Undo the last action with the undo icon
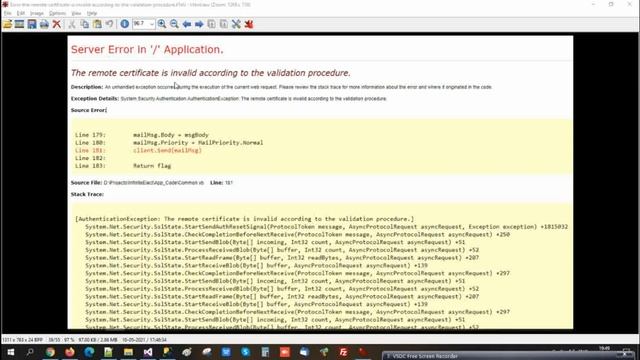 (109, 24)
